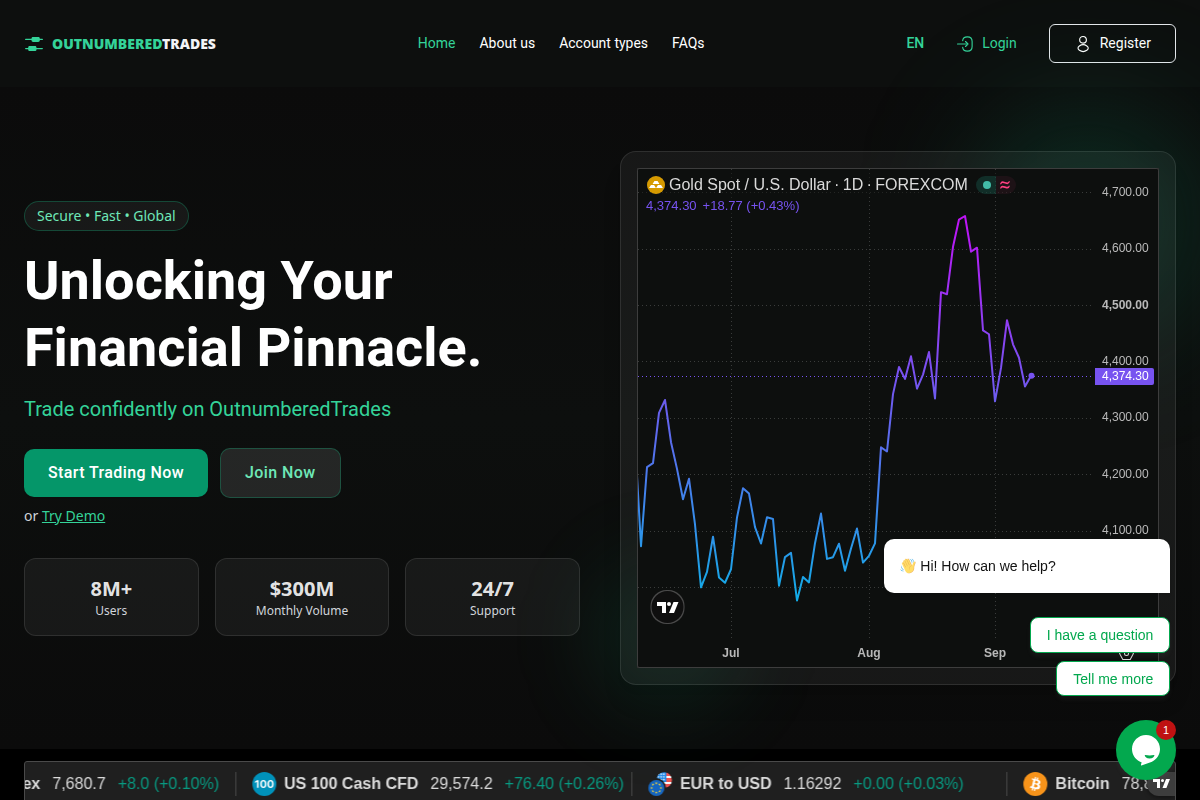
Task: Open the EN language selector
Action: click(915, 43)
